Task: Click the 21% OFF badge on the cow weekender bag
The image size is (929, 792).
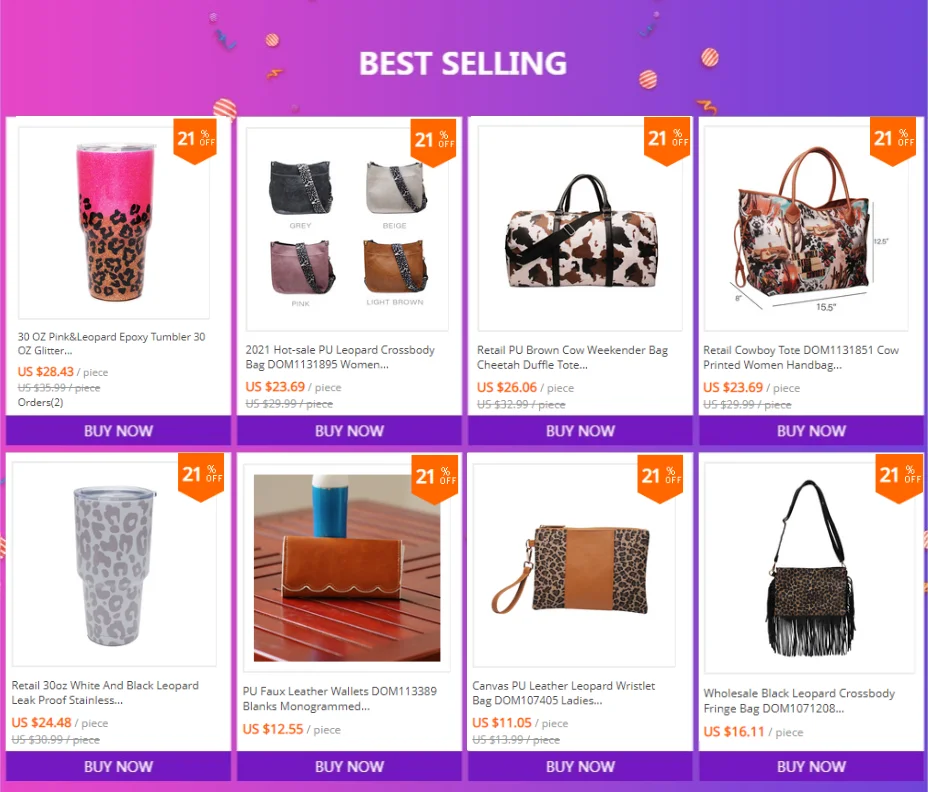Action: [667, 140]
